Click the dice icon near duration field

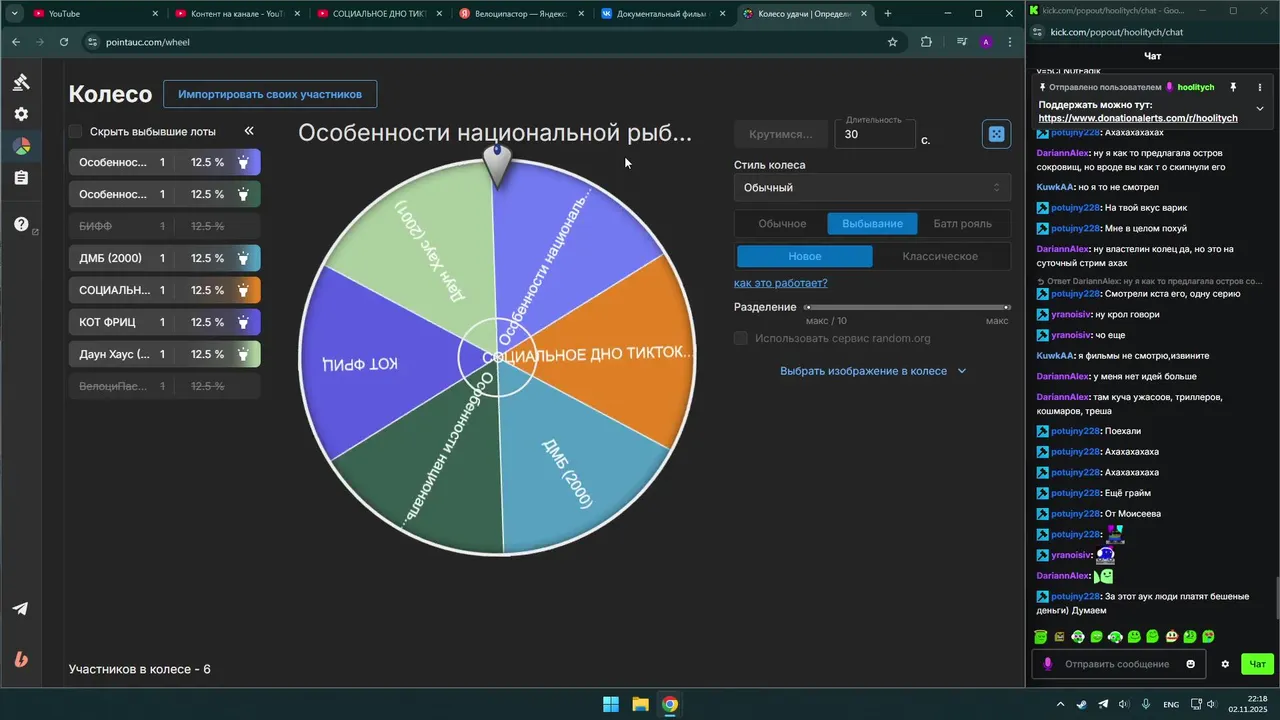[x=996, y=134]
